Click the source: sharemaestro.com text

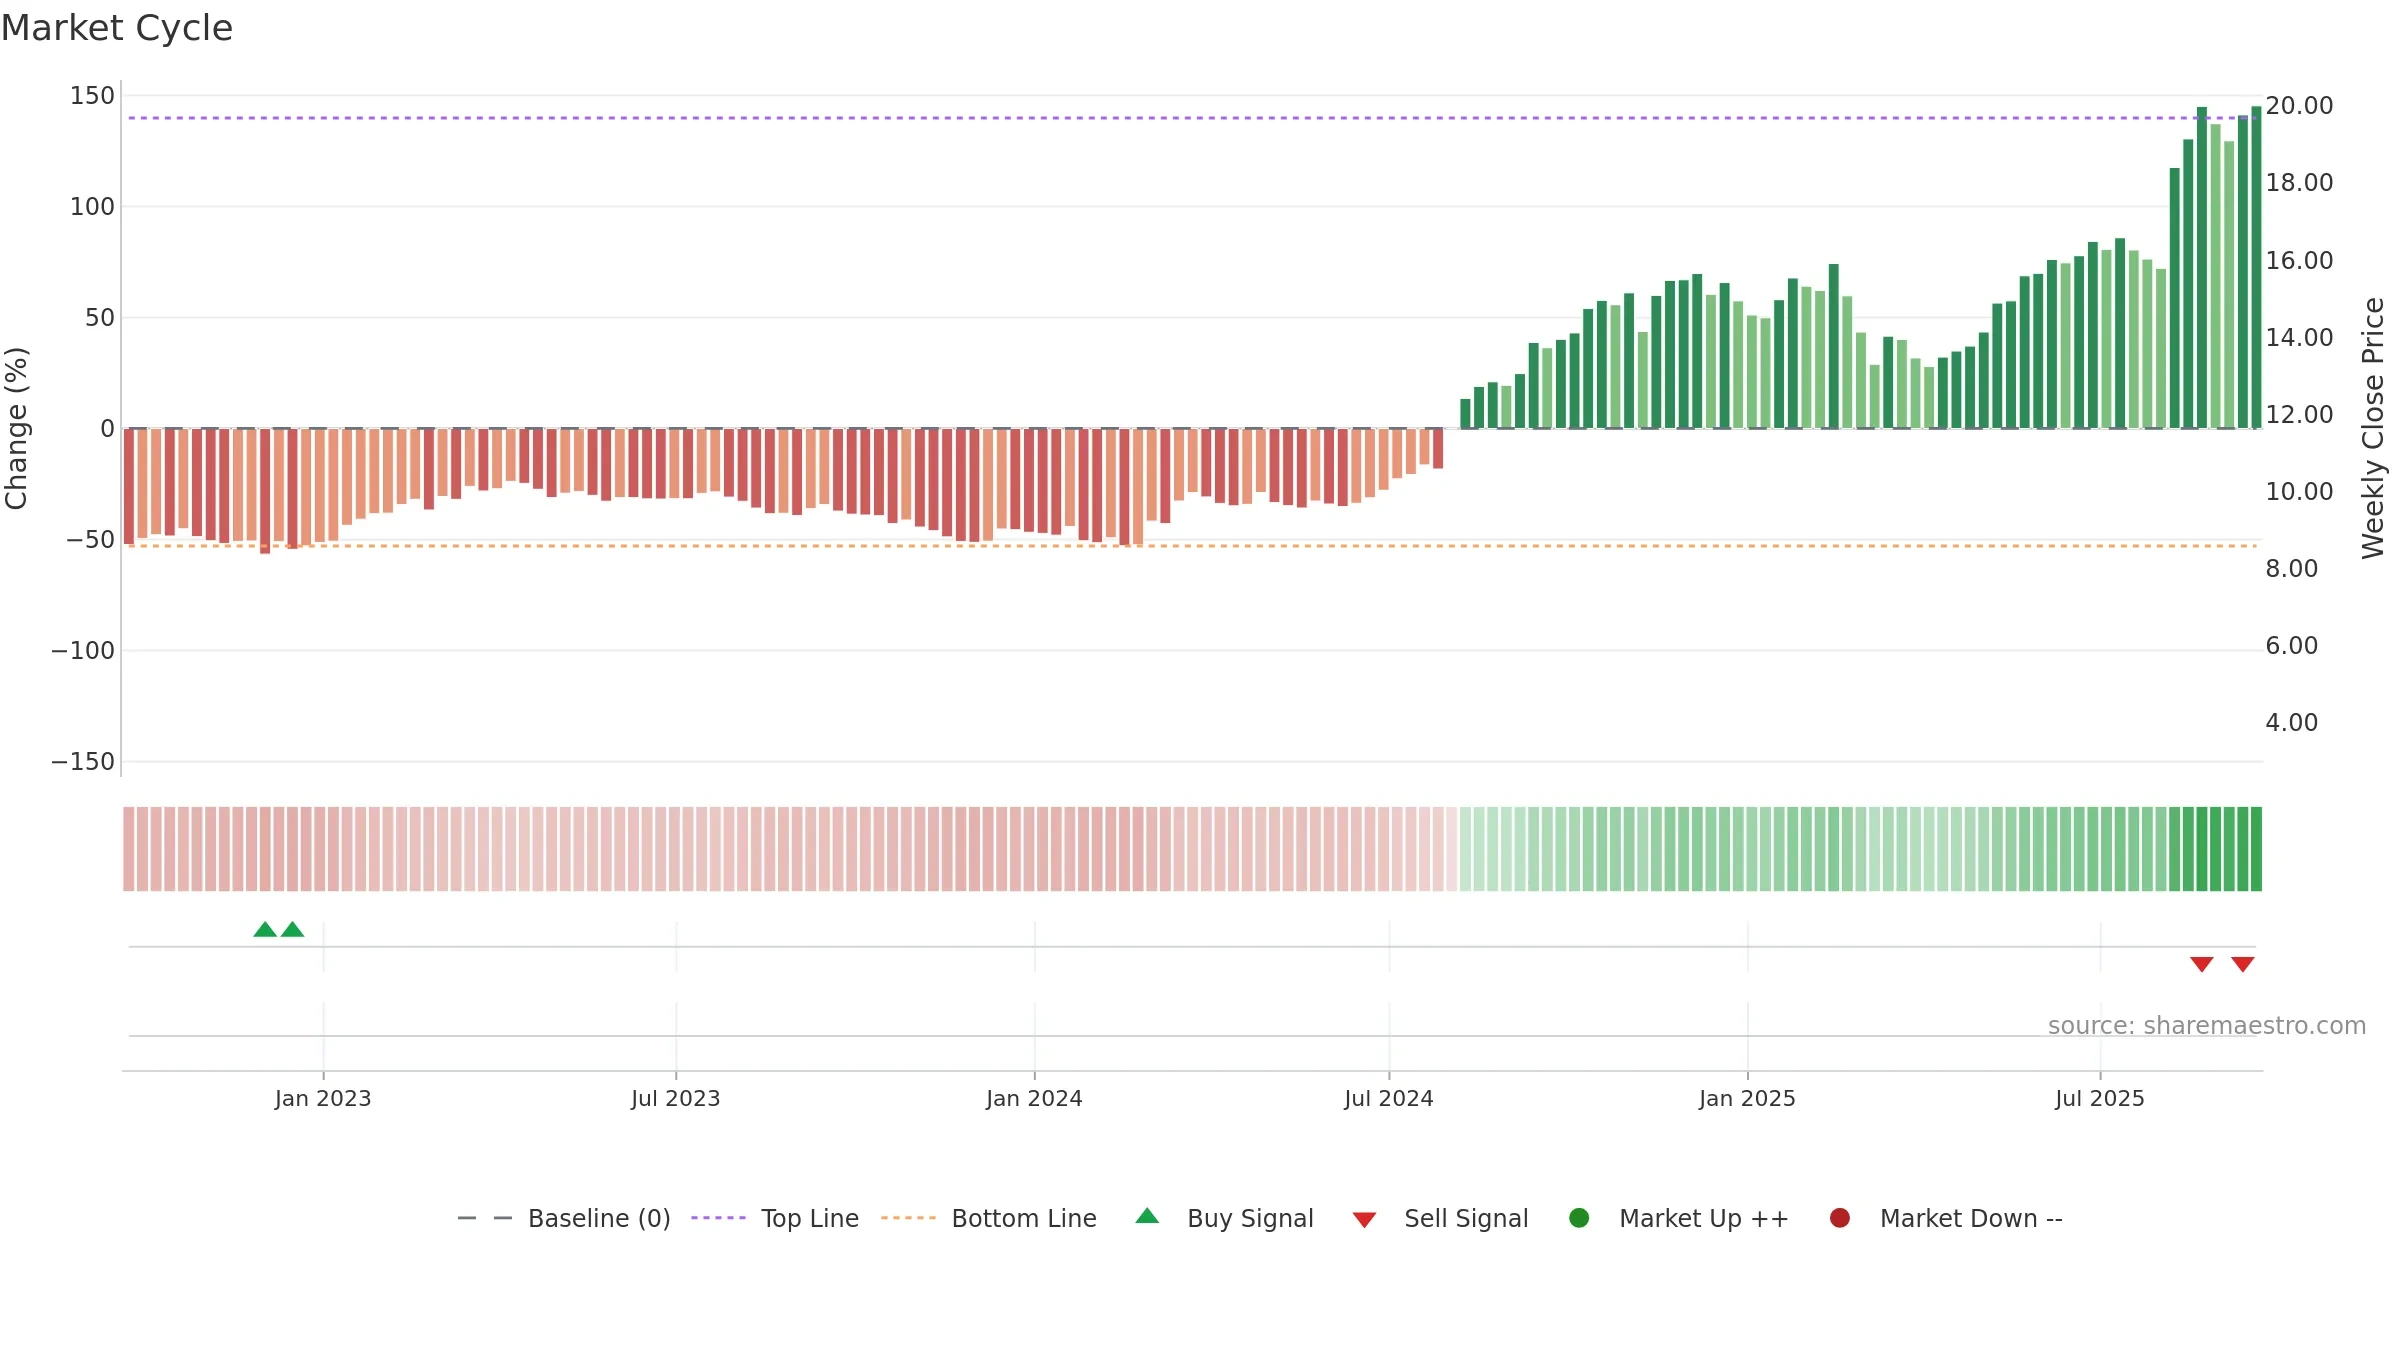[x=2207, y=1026]
